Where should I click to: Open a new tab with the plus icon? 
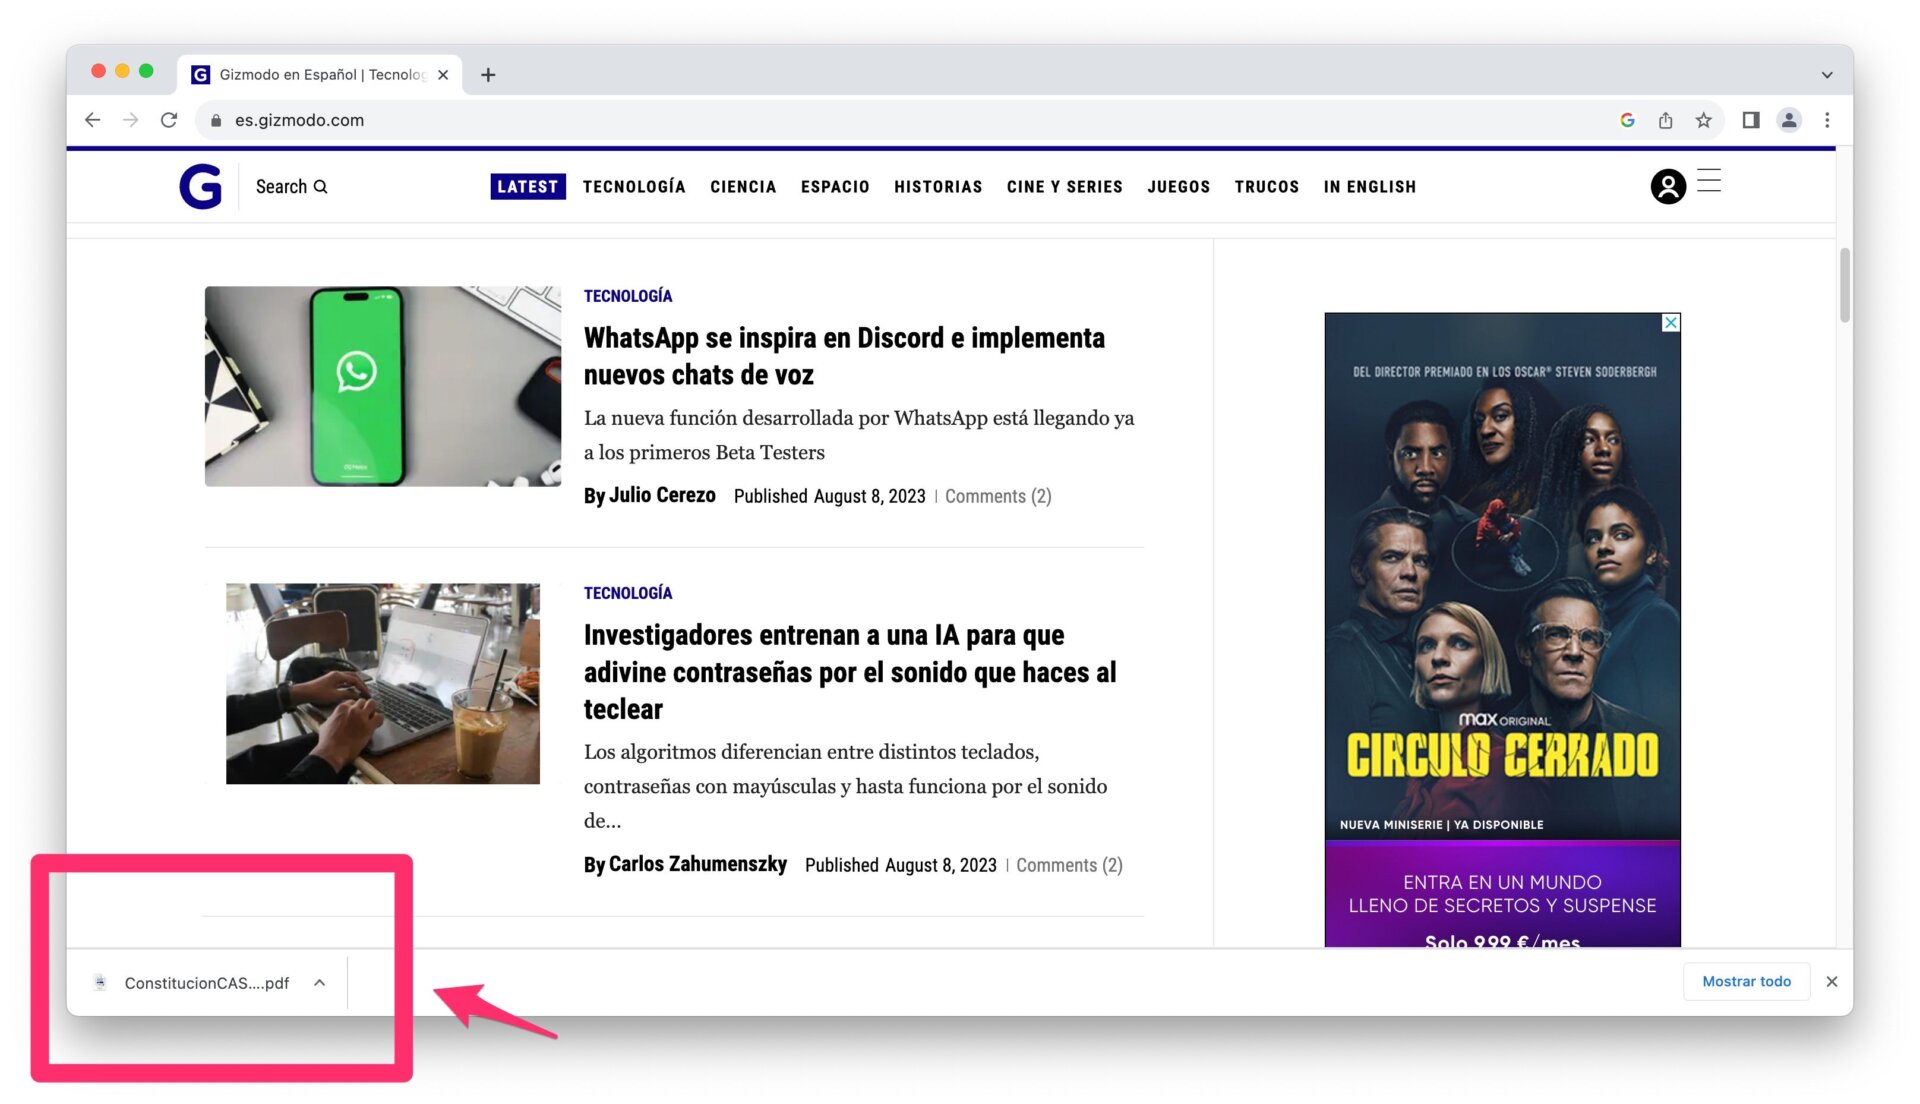click(488, 75)
